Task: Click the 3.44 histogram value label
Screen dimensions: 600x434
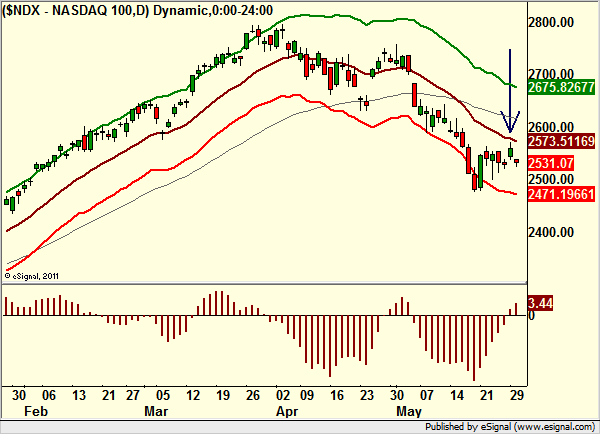Action: coord(540,303)
